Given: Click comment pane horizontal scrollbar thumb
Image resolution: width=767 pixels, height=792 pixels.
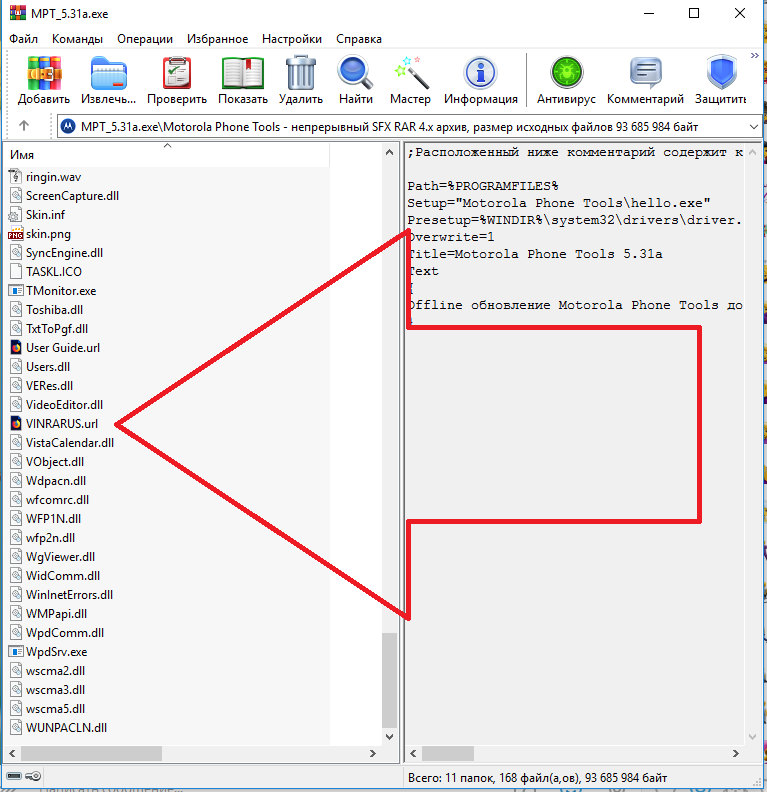Looking at the screenshot, I should tap(448, 753).
